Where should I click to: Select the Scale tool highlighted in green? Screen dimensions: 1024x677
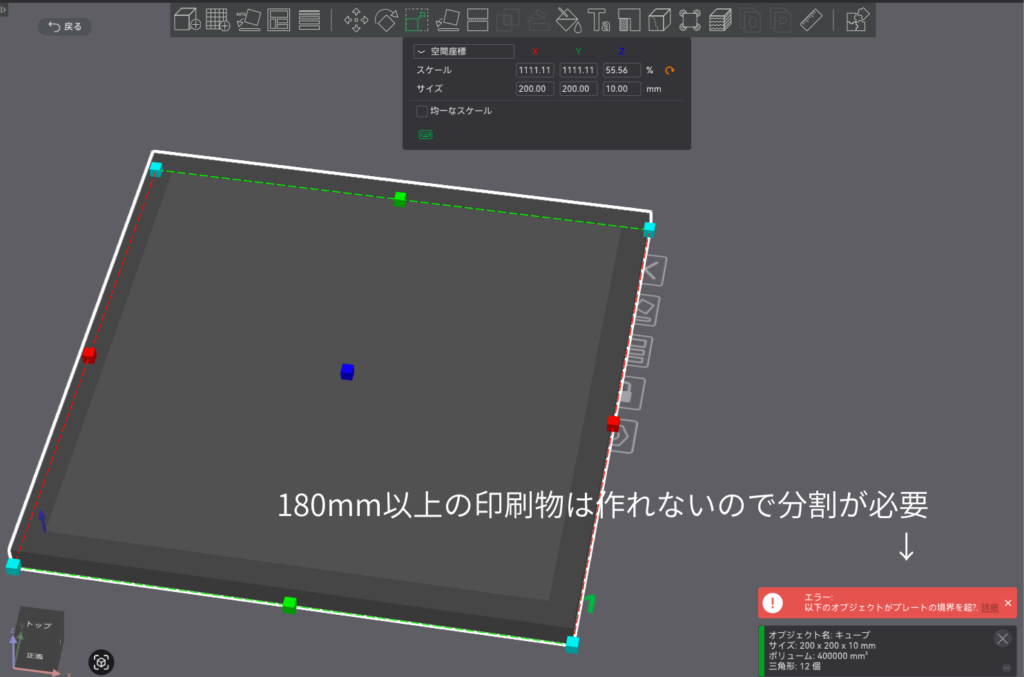pos(417,19)
